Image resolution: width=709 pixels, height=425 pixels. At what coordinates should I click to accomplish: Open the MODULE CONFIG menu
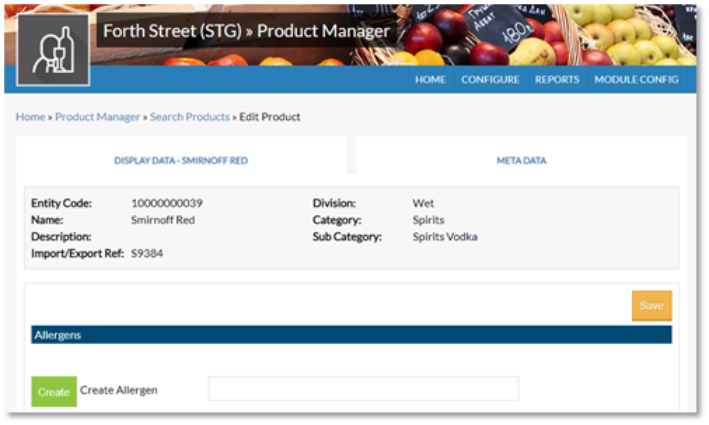(636, 80)
